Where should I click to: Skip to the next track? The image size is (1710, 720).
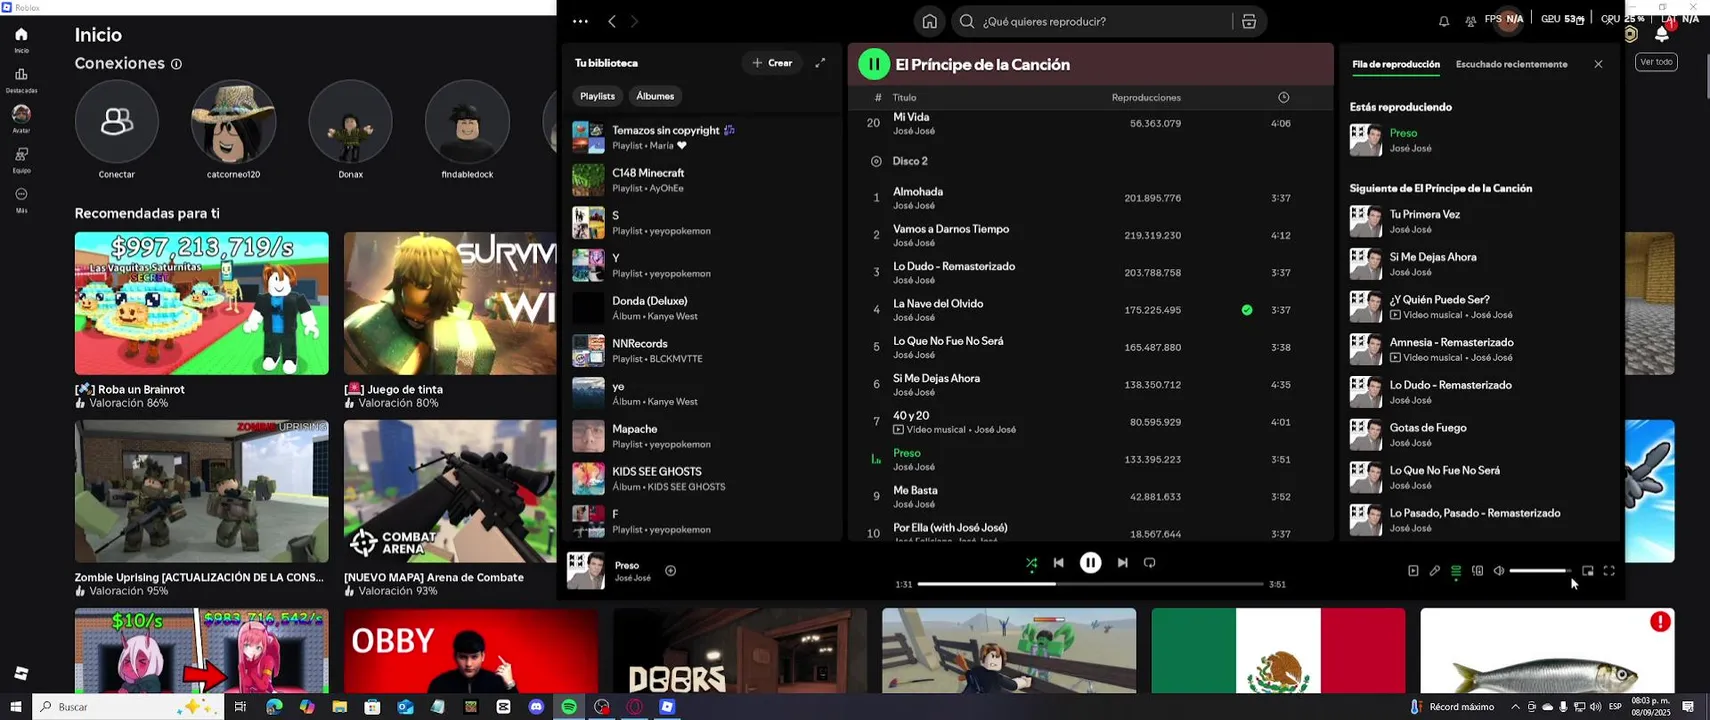click(x=1122, y=563)
